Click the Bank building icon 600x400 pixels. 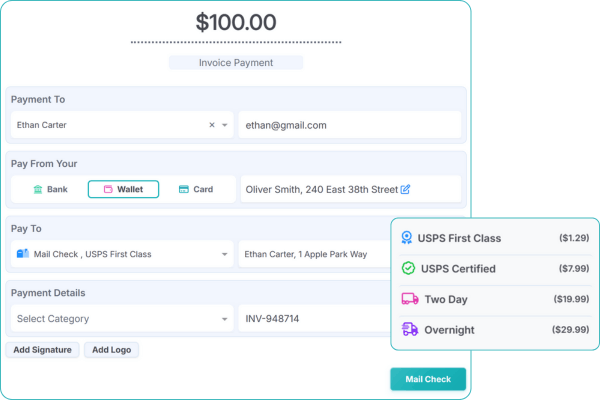37,189
